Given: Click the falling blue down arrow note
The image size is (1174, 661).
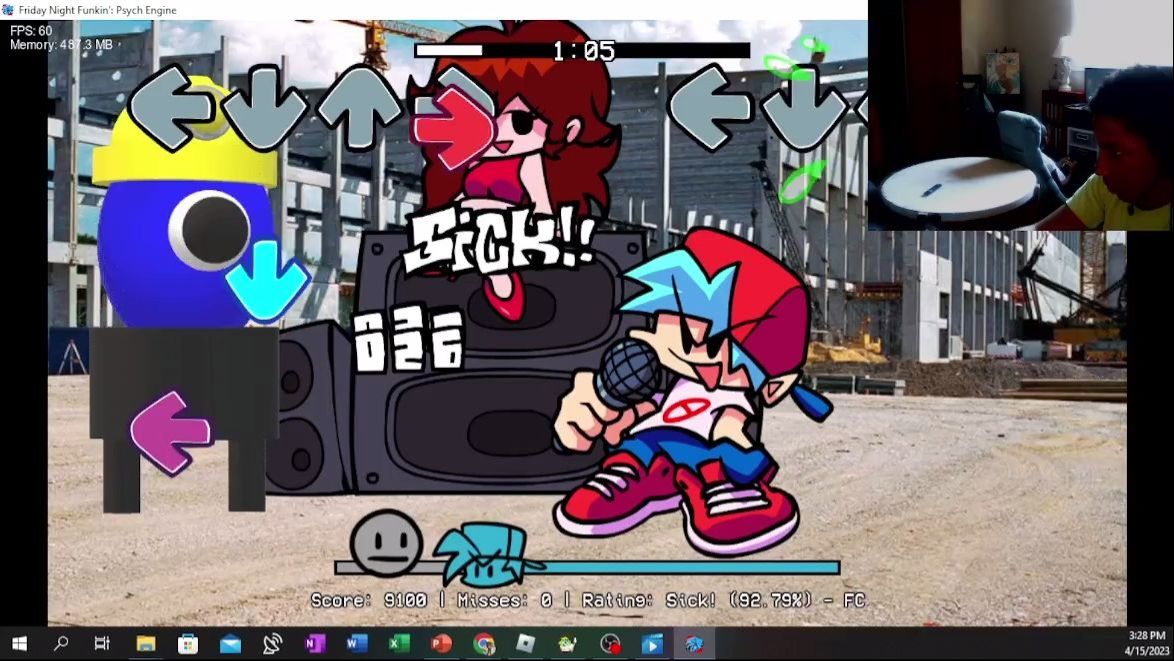Looking at the screenshot, I should 267,281.
